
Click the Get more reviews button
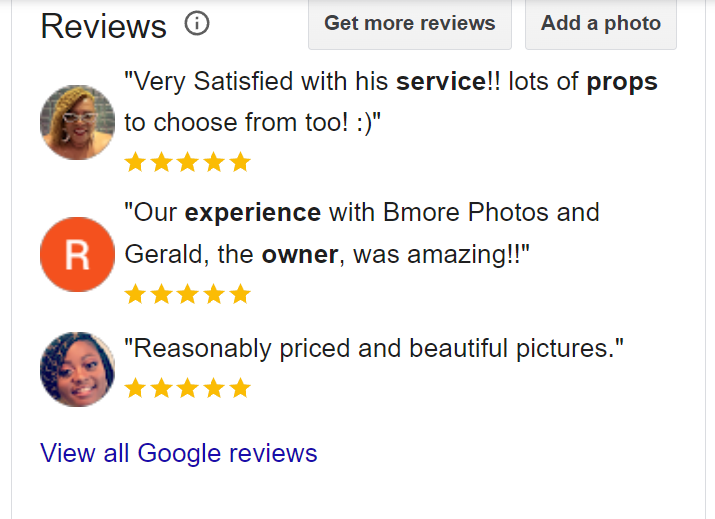pos(409,24)
